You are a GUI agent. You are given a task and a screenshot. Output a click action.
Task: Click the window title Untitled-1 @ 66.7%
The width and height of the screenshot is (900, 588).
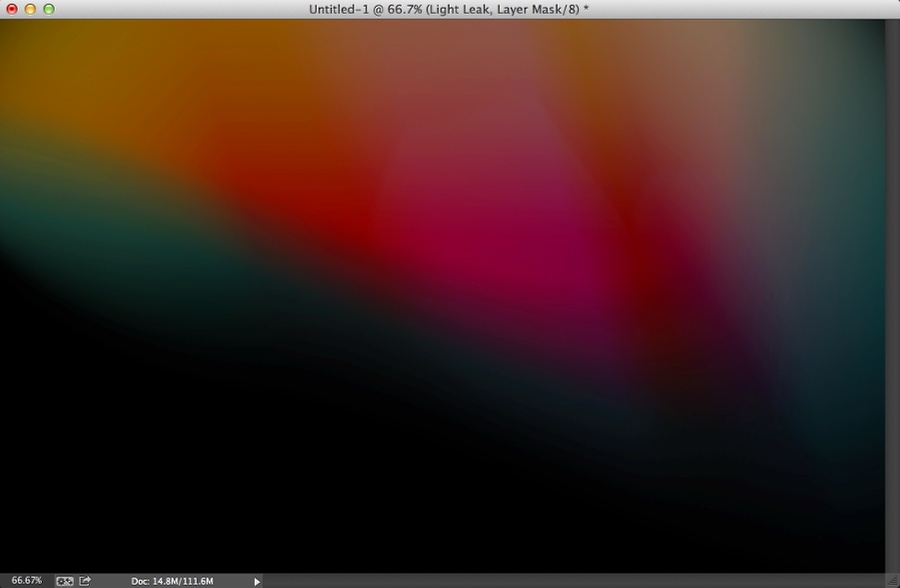[449, 9]
